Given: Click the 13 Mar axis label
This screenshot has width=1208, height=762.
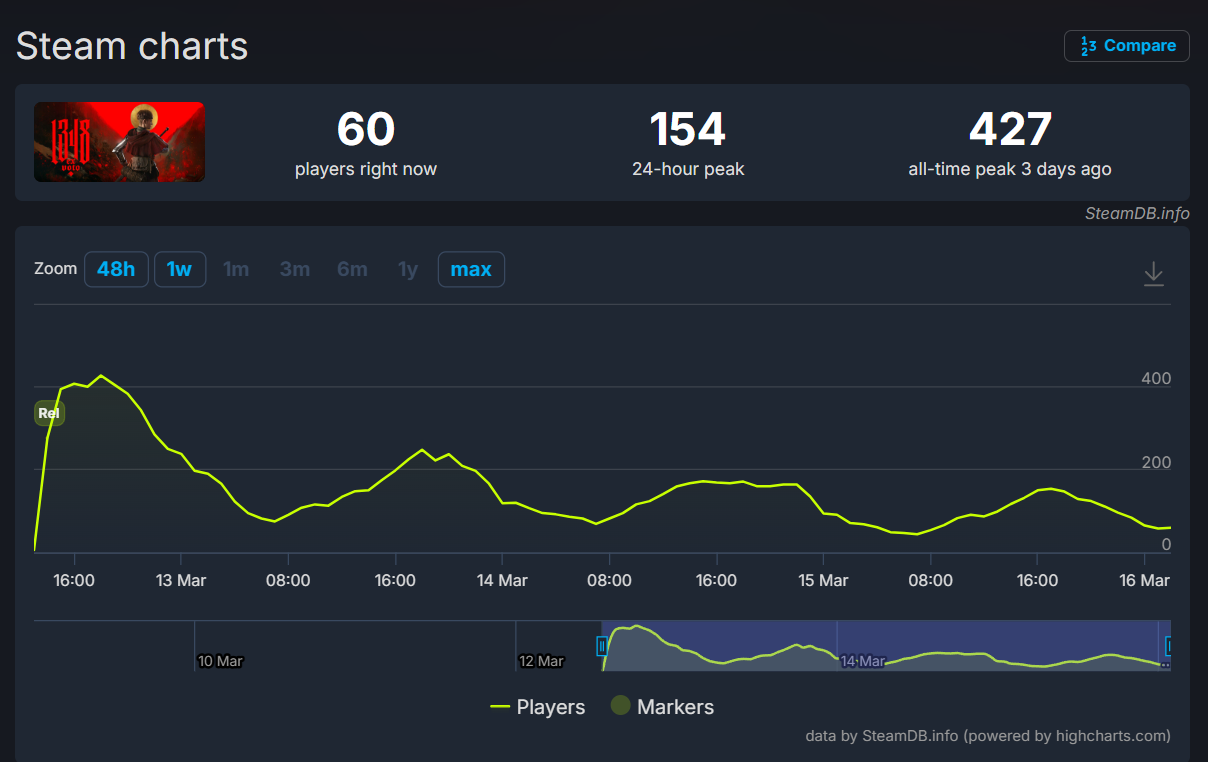Looking at the screenshot, I should 181,581.
